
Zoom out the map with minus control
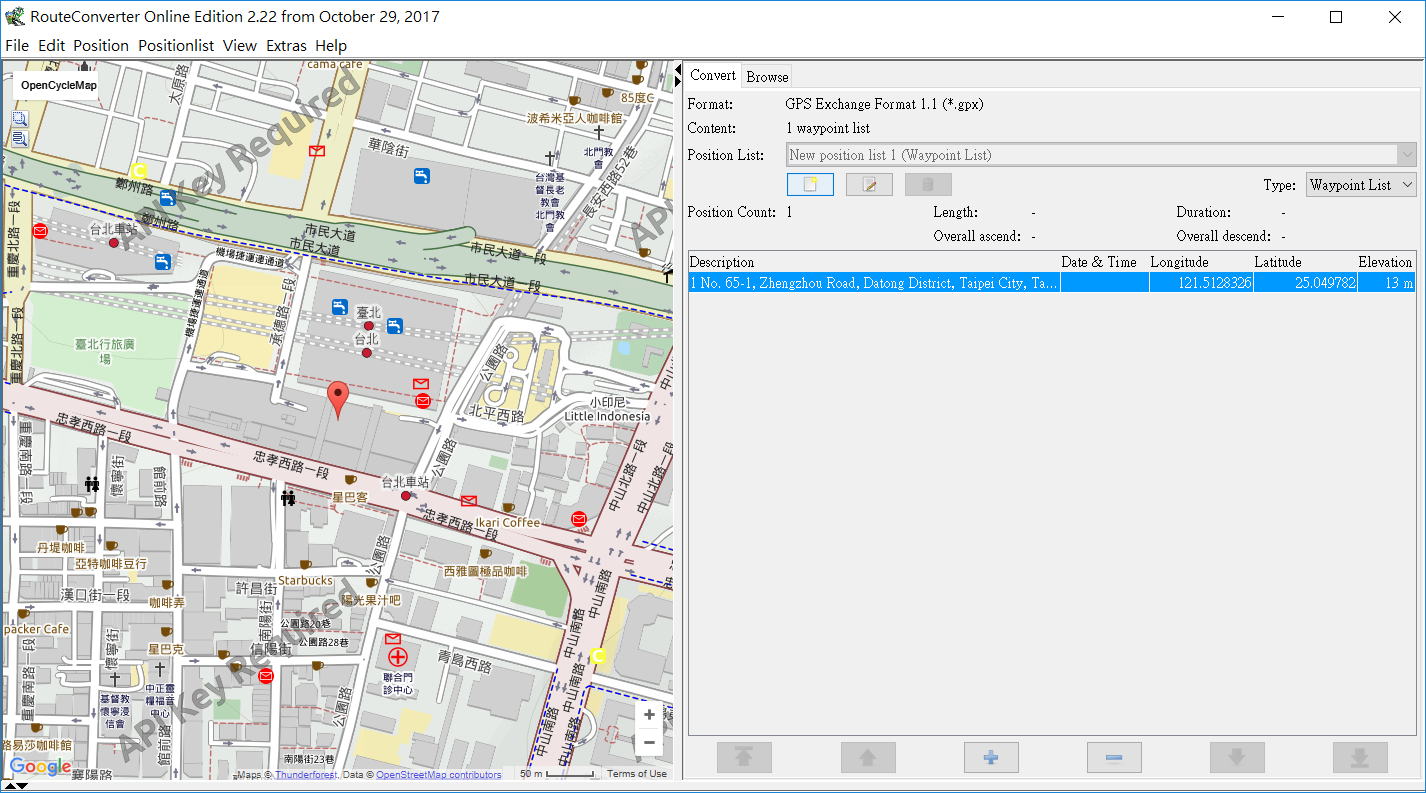tap(649, 742)
